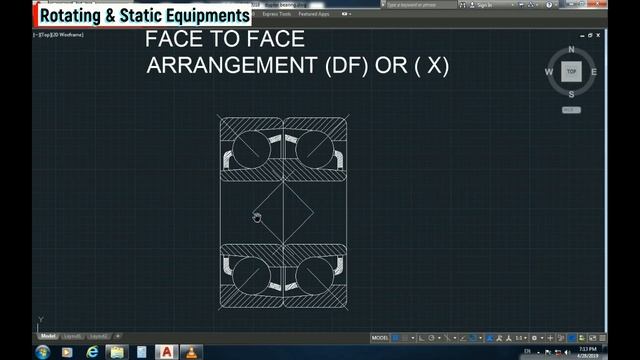The width and height of the screenshot is (640, 360).
Task: Click the ribbon minimize toggle icon
Action: tap(344, 14)
